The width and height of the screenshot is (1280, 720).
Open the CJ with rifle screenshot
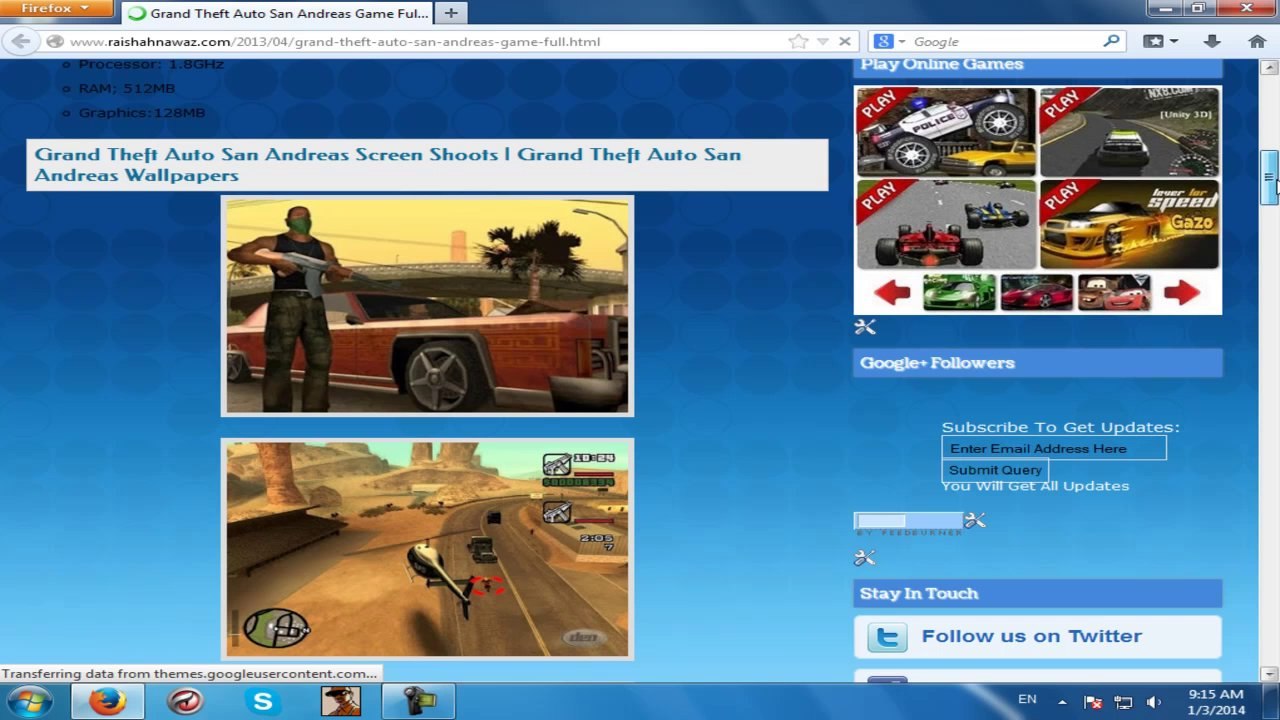tap(427, 305)
